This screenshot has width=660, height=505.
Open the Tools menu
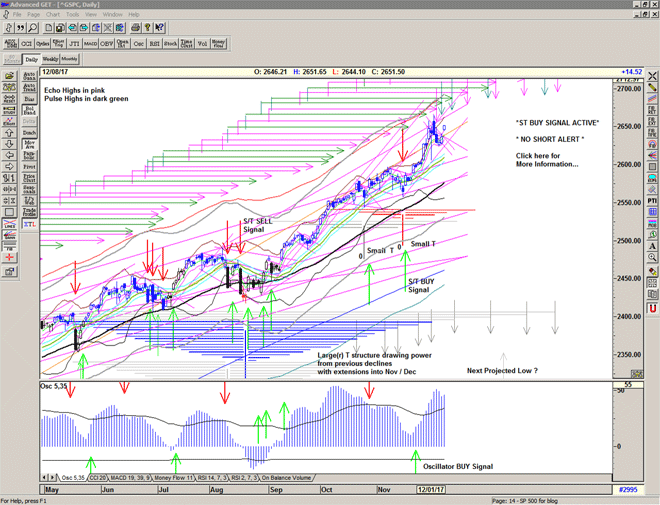[x=72, y=15]
